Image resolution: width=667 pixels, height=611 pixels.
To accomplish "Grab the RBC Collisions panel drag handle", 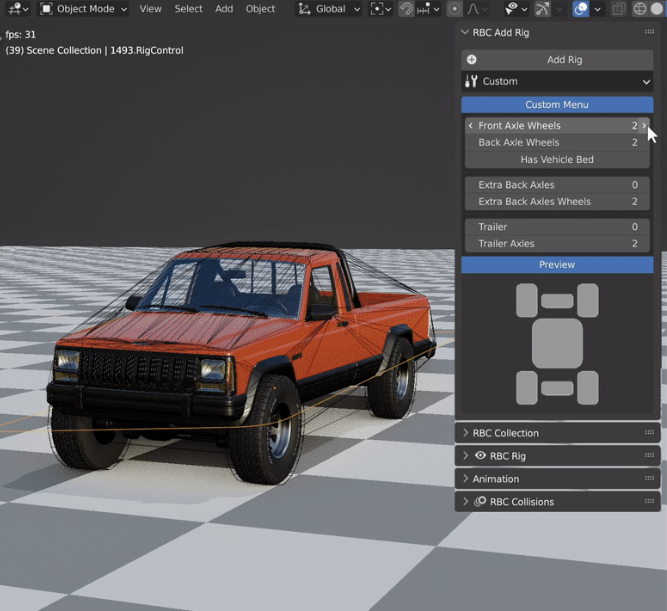I will click(x=649, y=501).
